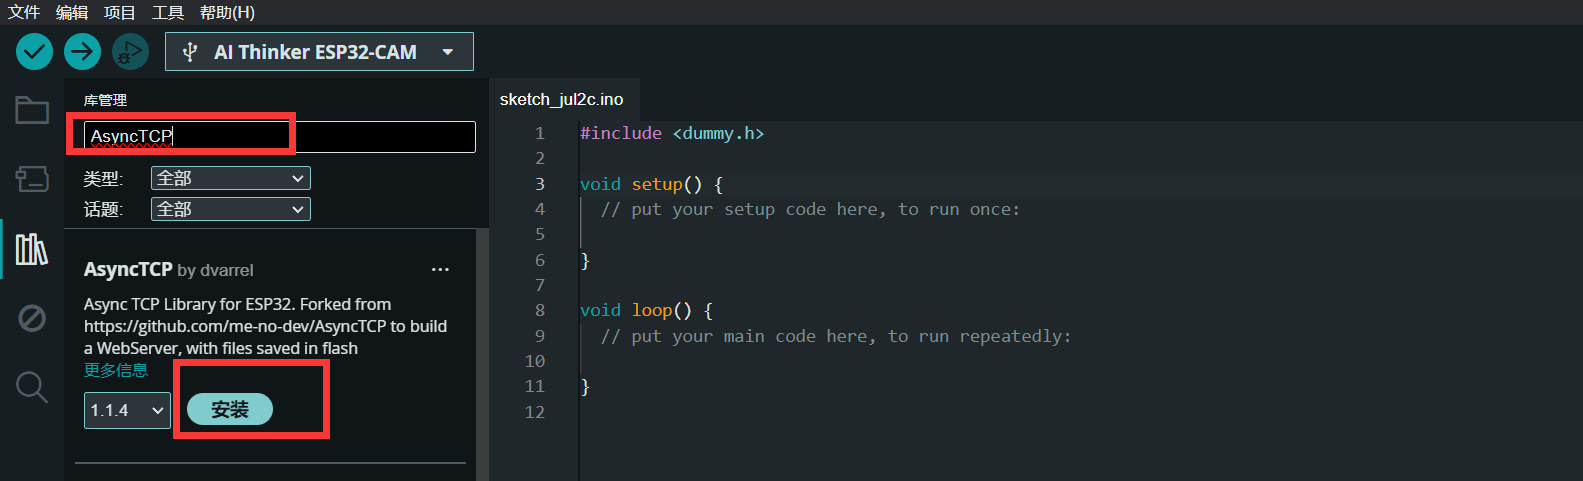Expand the 1.1.4 version dropdown
1583x481 pixels.
point(127,410)
